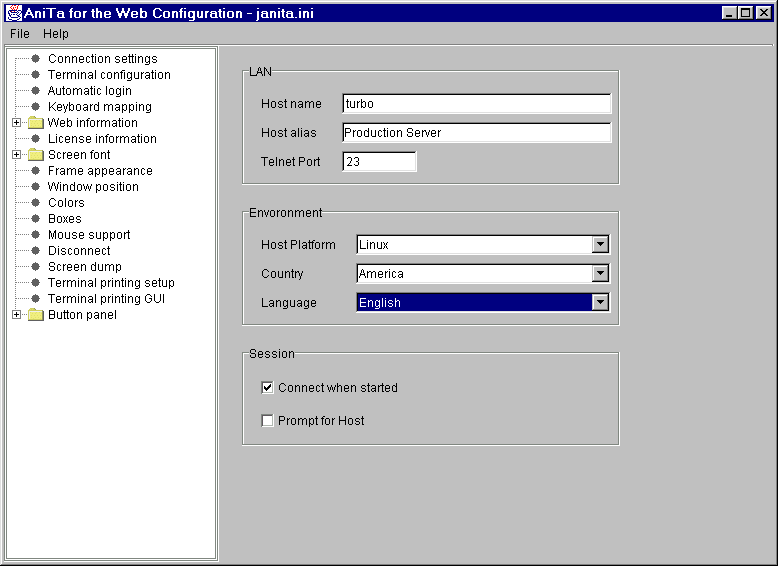Minimize the AniTa Configuration window

(x=729, y=13)
